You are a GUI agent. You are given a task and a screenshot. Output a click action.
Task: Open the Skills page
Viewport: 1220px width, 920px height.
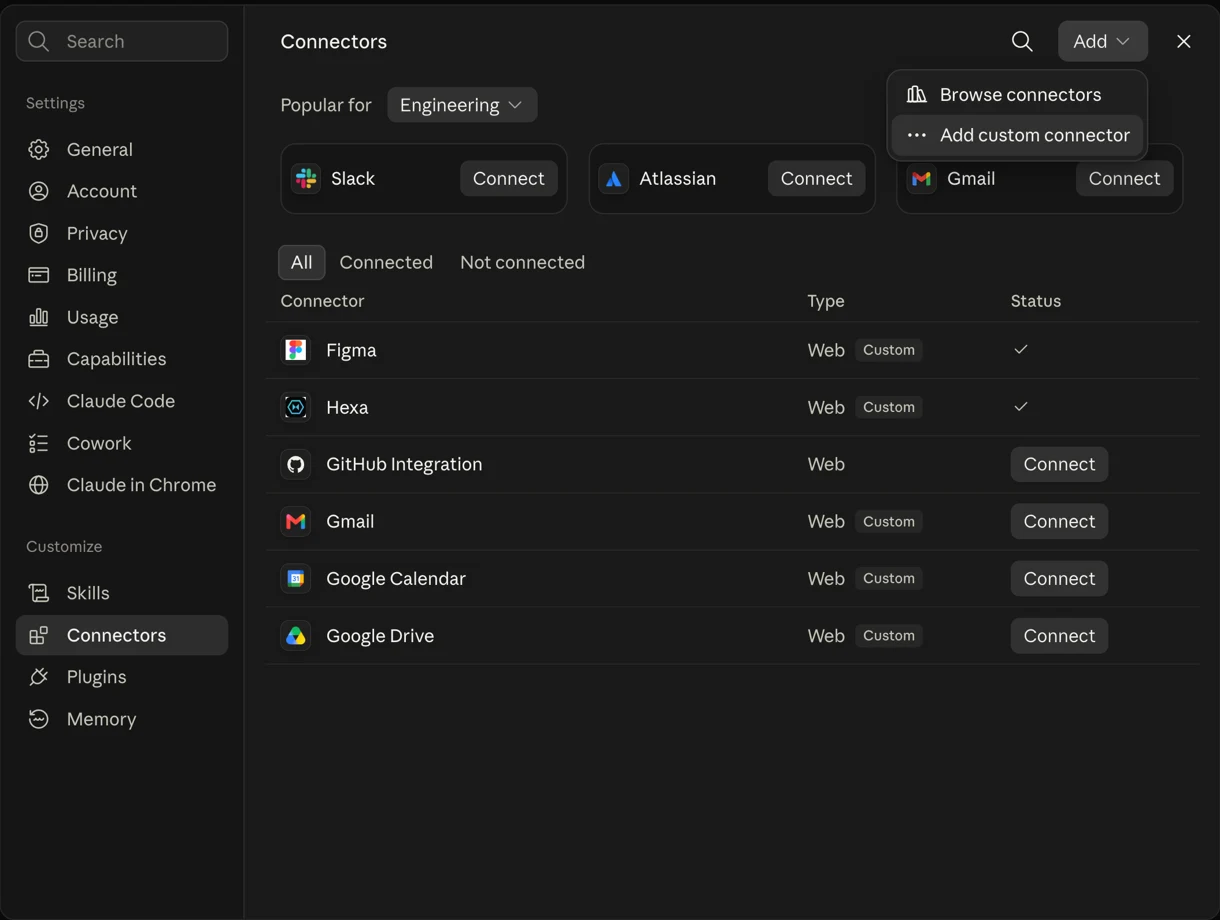pyautogui.click(x=122, y=593)
